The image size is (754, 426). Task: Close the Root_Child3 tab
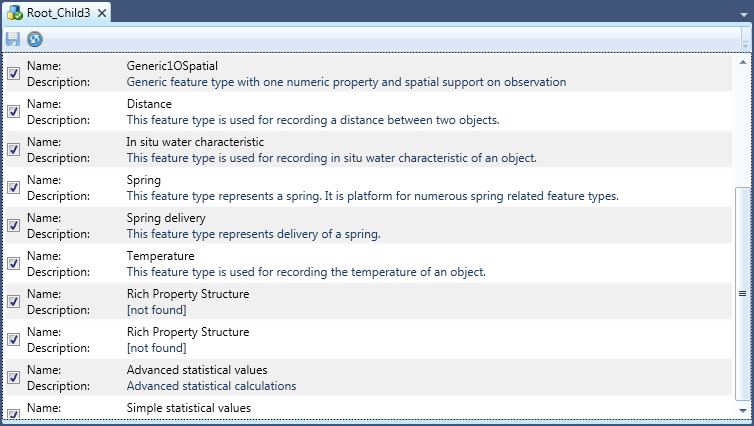tap(102, 13)
